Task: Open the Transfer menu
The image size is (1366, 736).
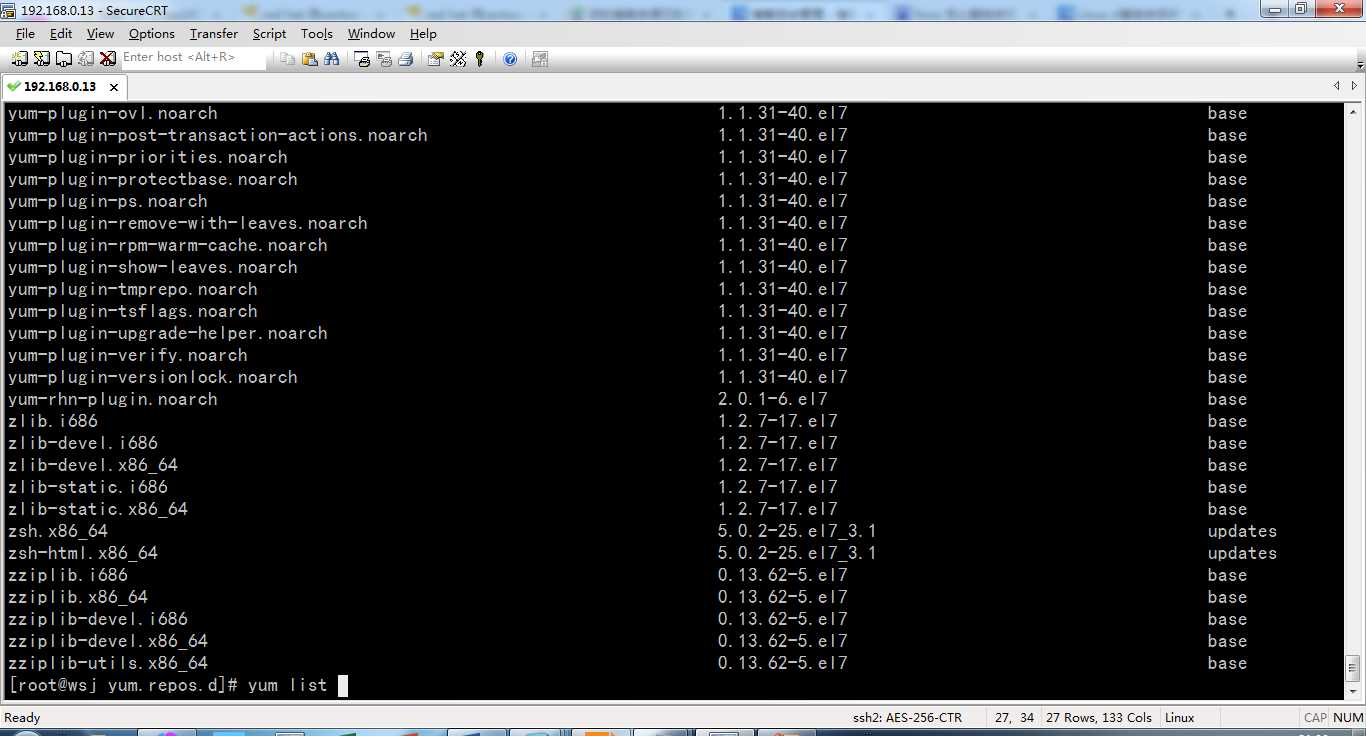Action: [x=214, y=33]
